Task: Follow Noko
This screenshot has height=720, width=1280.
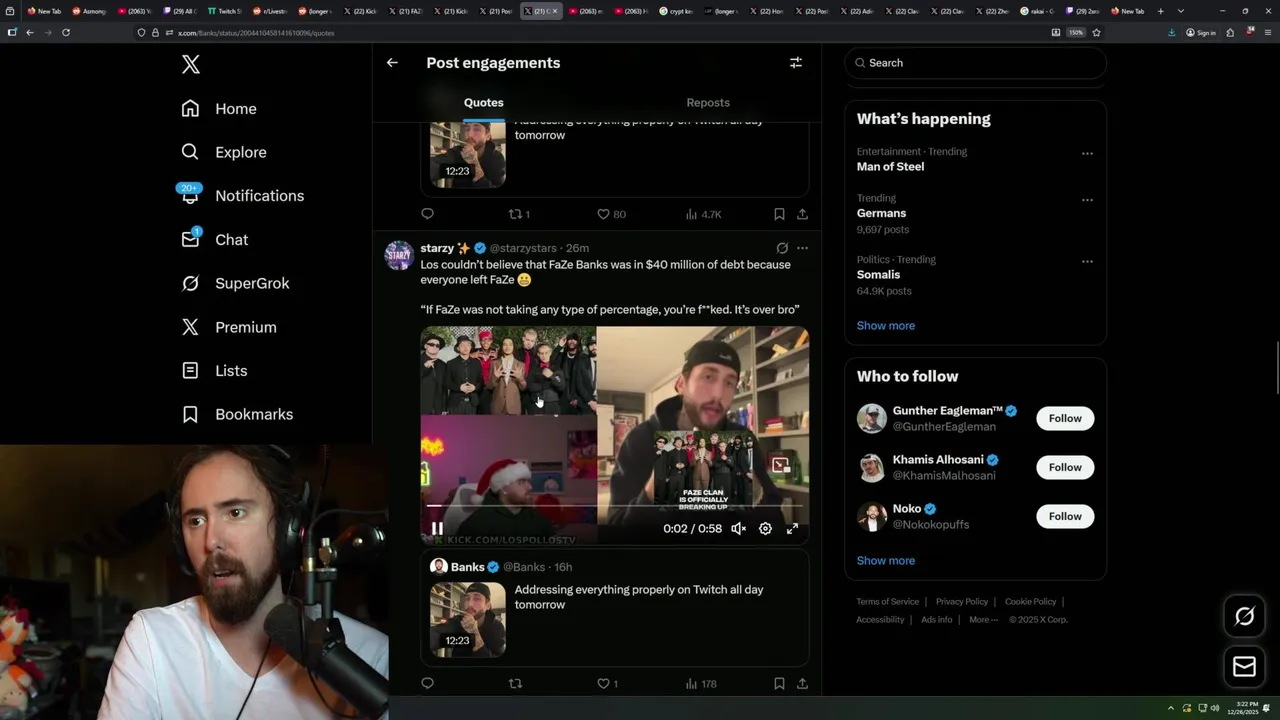Action: pos(1065,516)
